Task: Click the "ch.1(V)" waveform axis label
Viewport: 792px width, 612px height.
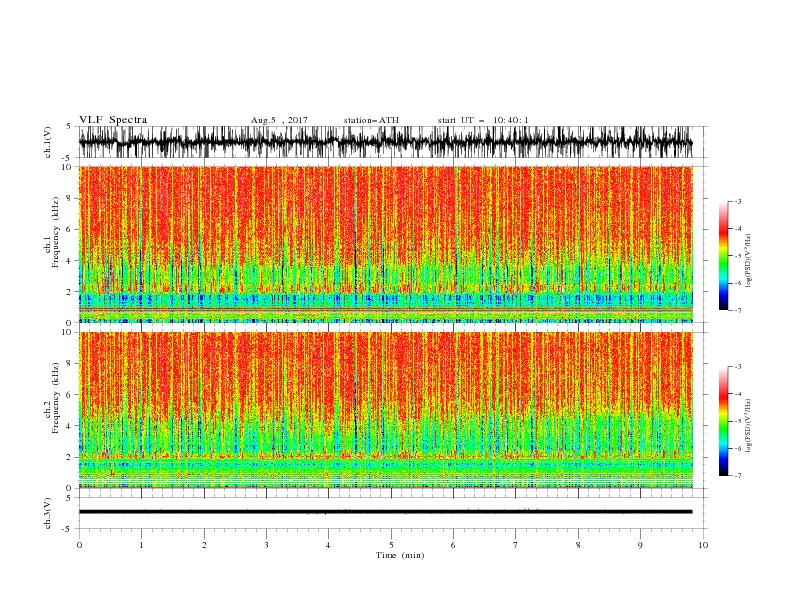Action: (x=48, y=142)
